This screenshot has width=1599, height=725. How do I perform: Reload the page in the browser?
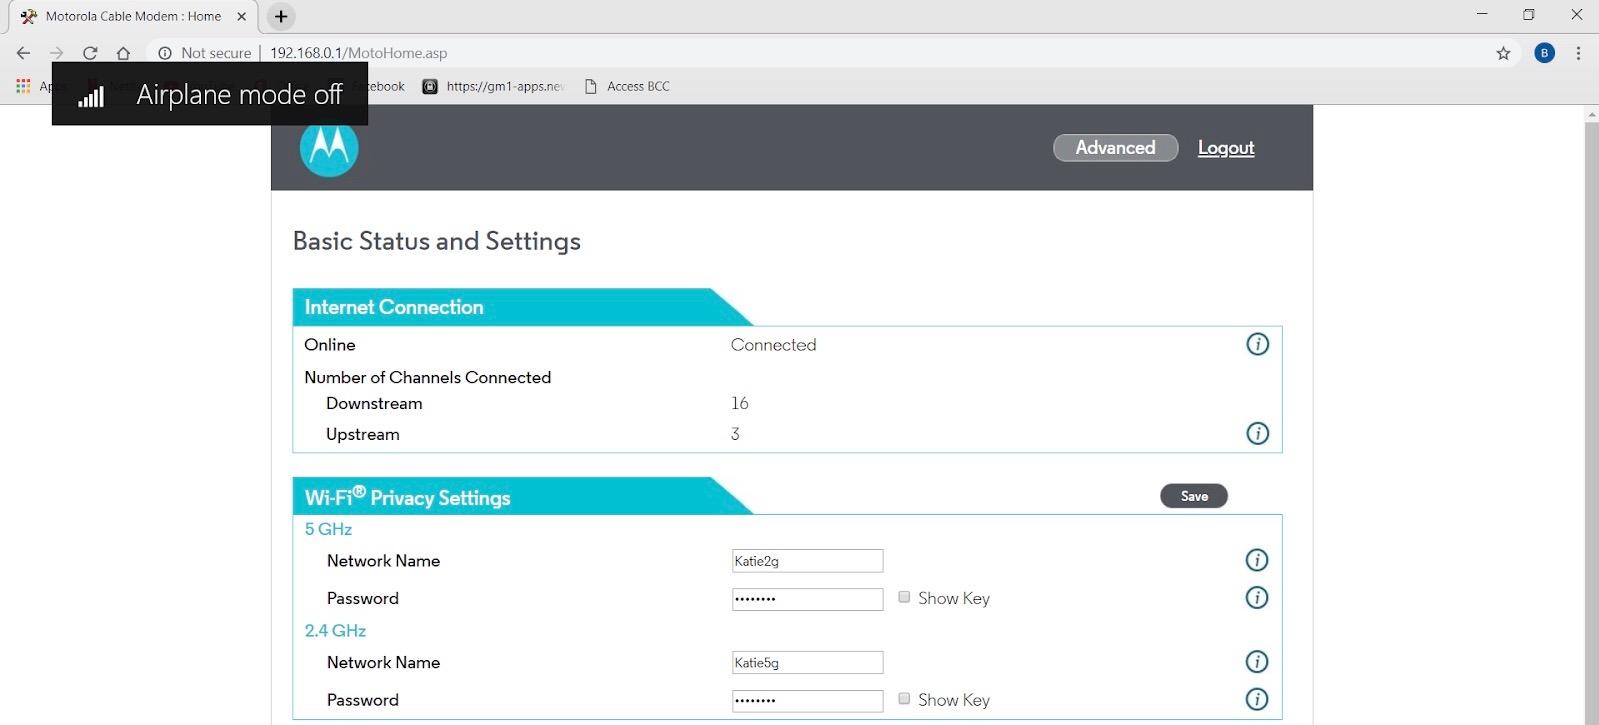90,53
